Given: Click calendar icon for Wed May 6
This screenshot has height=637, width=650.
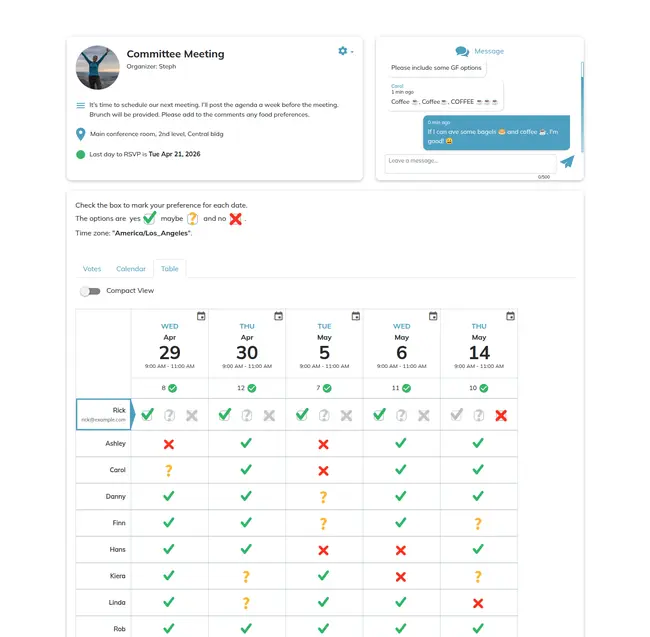Looking at the screenshot, I should [x=433, y=316].
